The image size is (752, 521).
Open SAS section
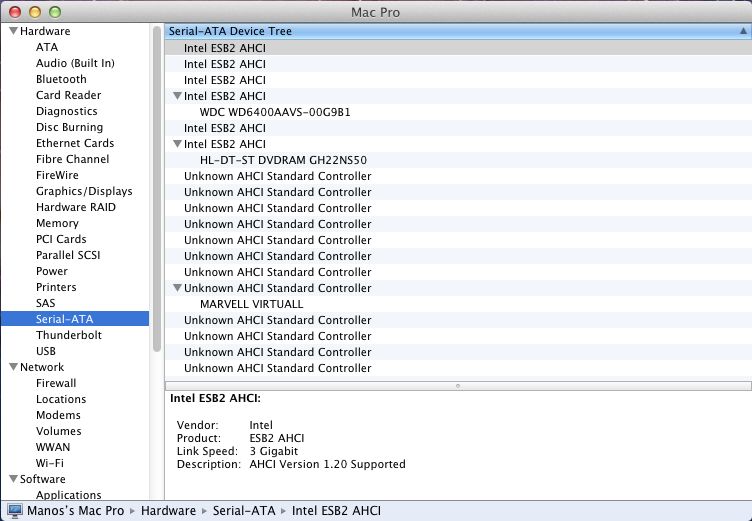click(46, 303)
